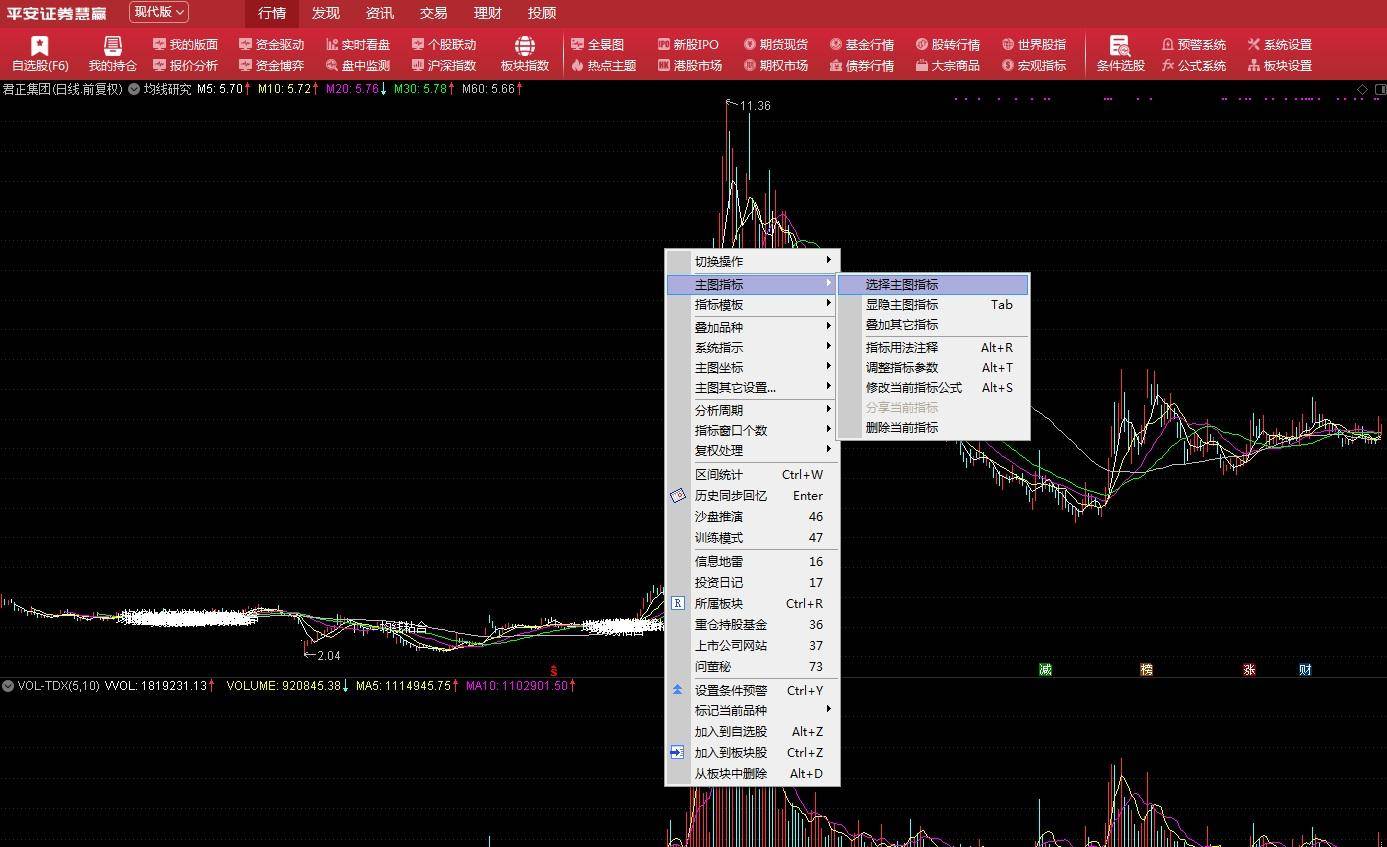Image resolution: width=1387 pixels, height=847 pixels.
Task: Expand 叠加品种 submenu
Action: tap(752, 327)
